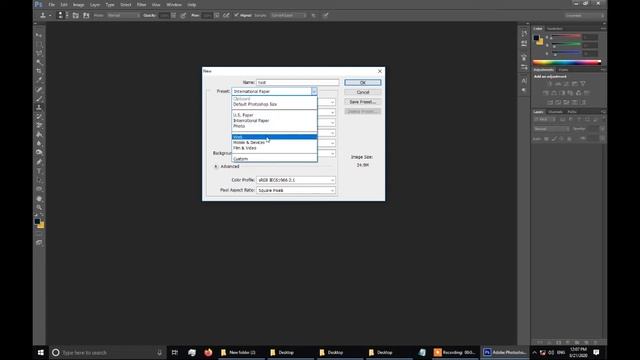The image size is (640, 360).
Task: Switch to the Paths tab
Action: pos(572,112)
